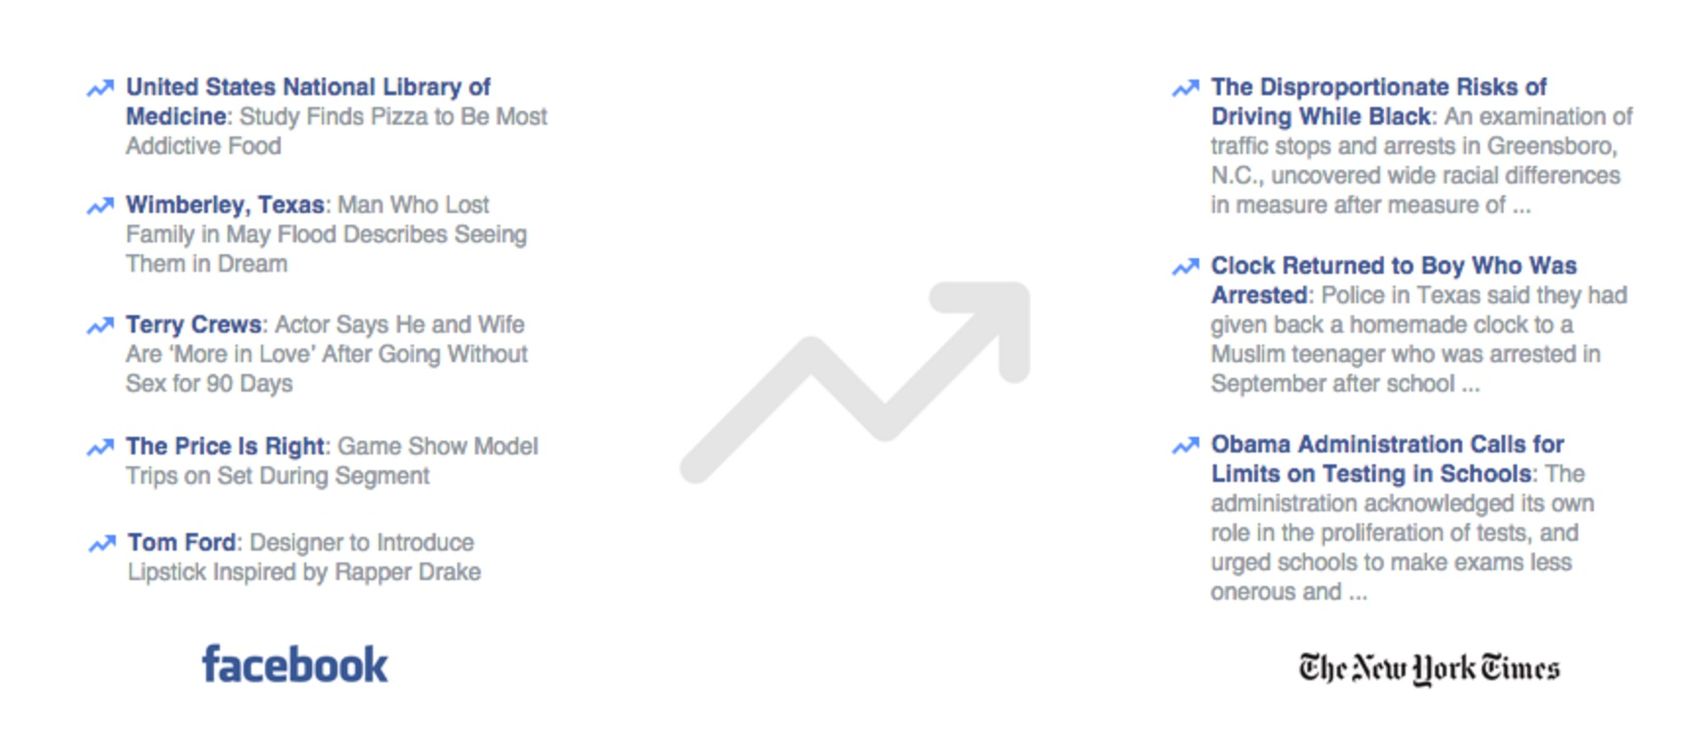Image resolution: width=1688 pixels, height=746 pixels.
Task: Open Obama Administration Calls for Limits on Testing
Action: (1387, 458)
